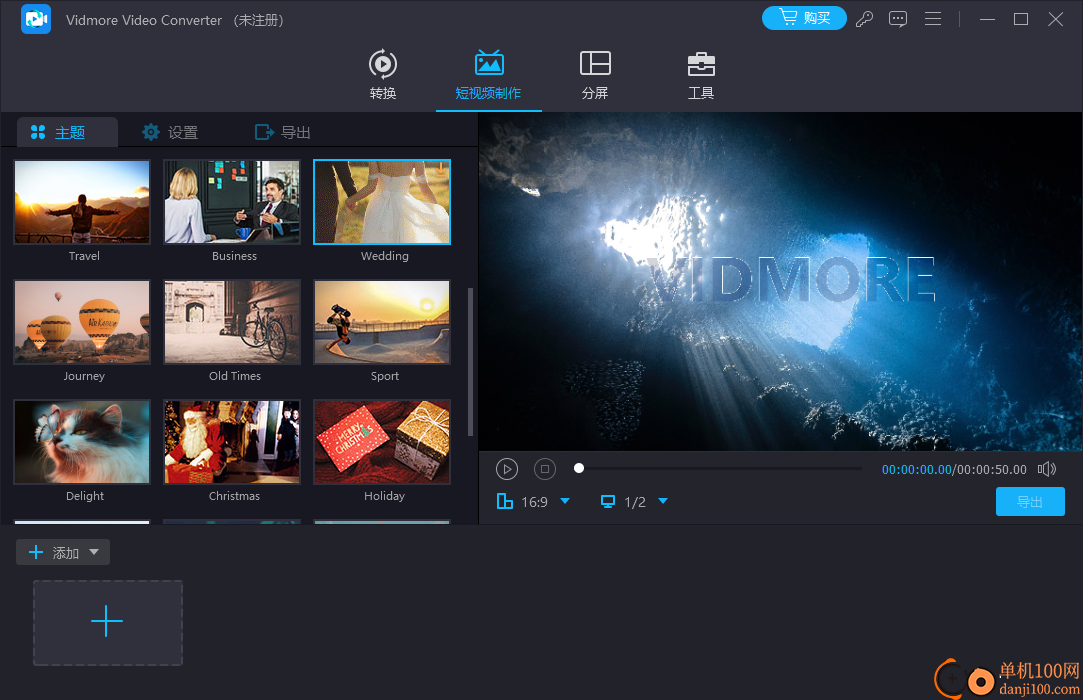Click the theme list scrollbar
Viewport: 1083px width, 700px height.
[470, 361]
